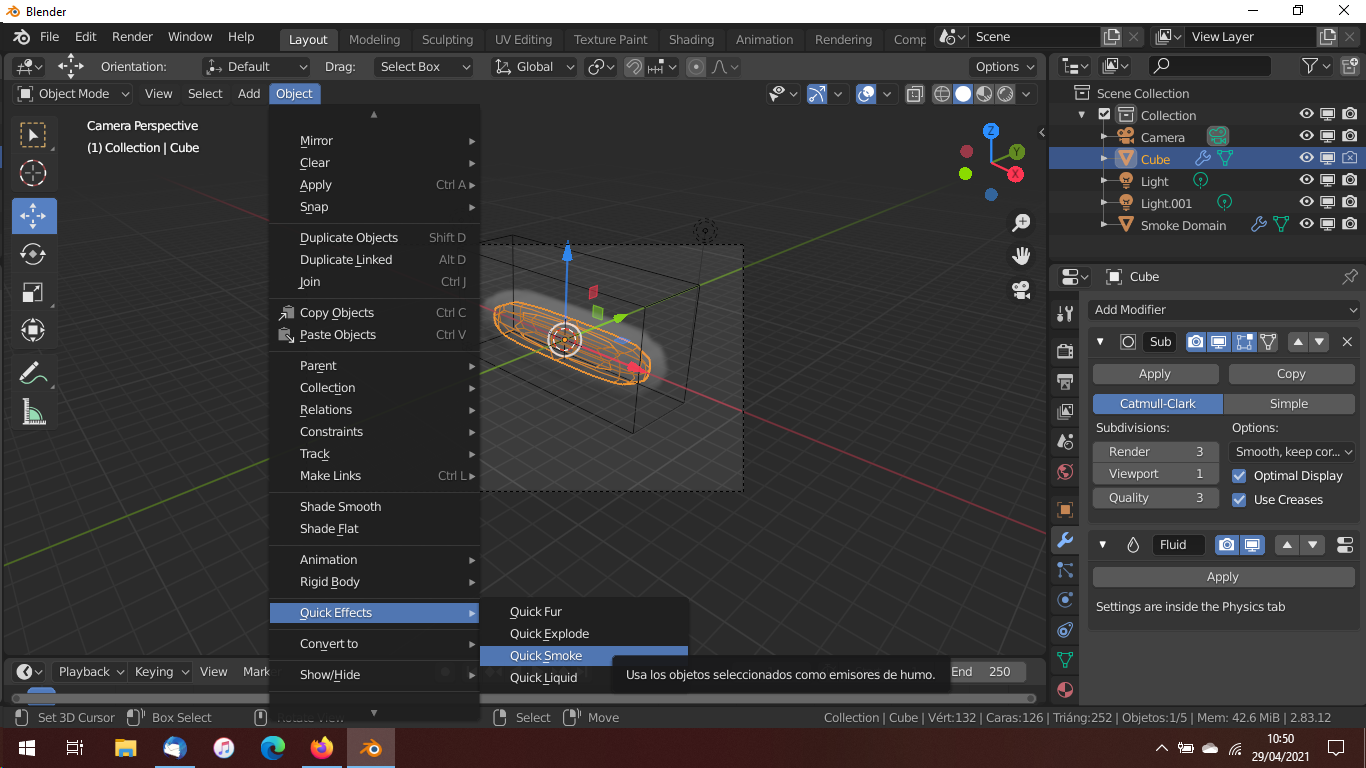Pin the Cube properties panel

(1350, 277)
